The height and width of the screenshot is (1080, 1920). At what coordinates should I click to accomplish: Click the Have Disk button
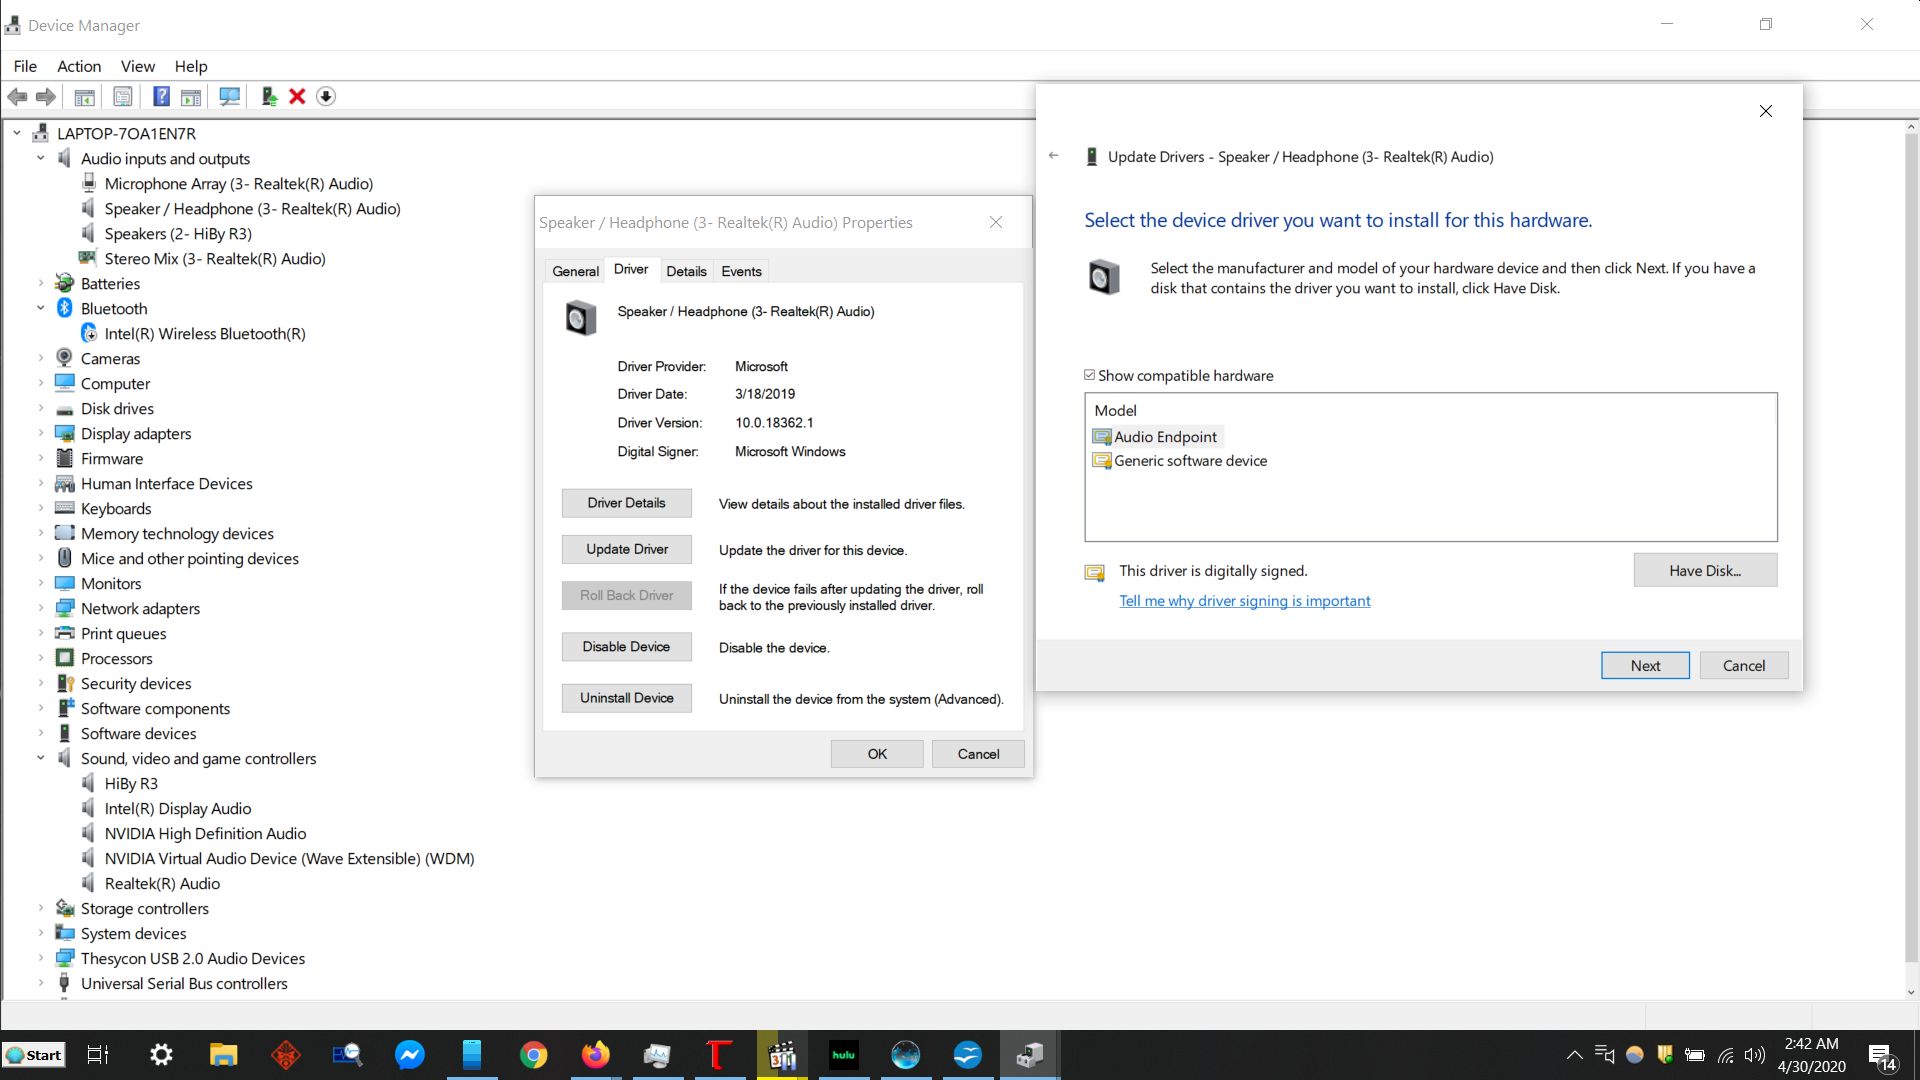(x=1704, y=570)
